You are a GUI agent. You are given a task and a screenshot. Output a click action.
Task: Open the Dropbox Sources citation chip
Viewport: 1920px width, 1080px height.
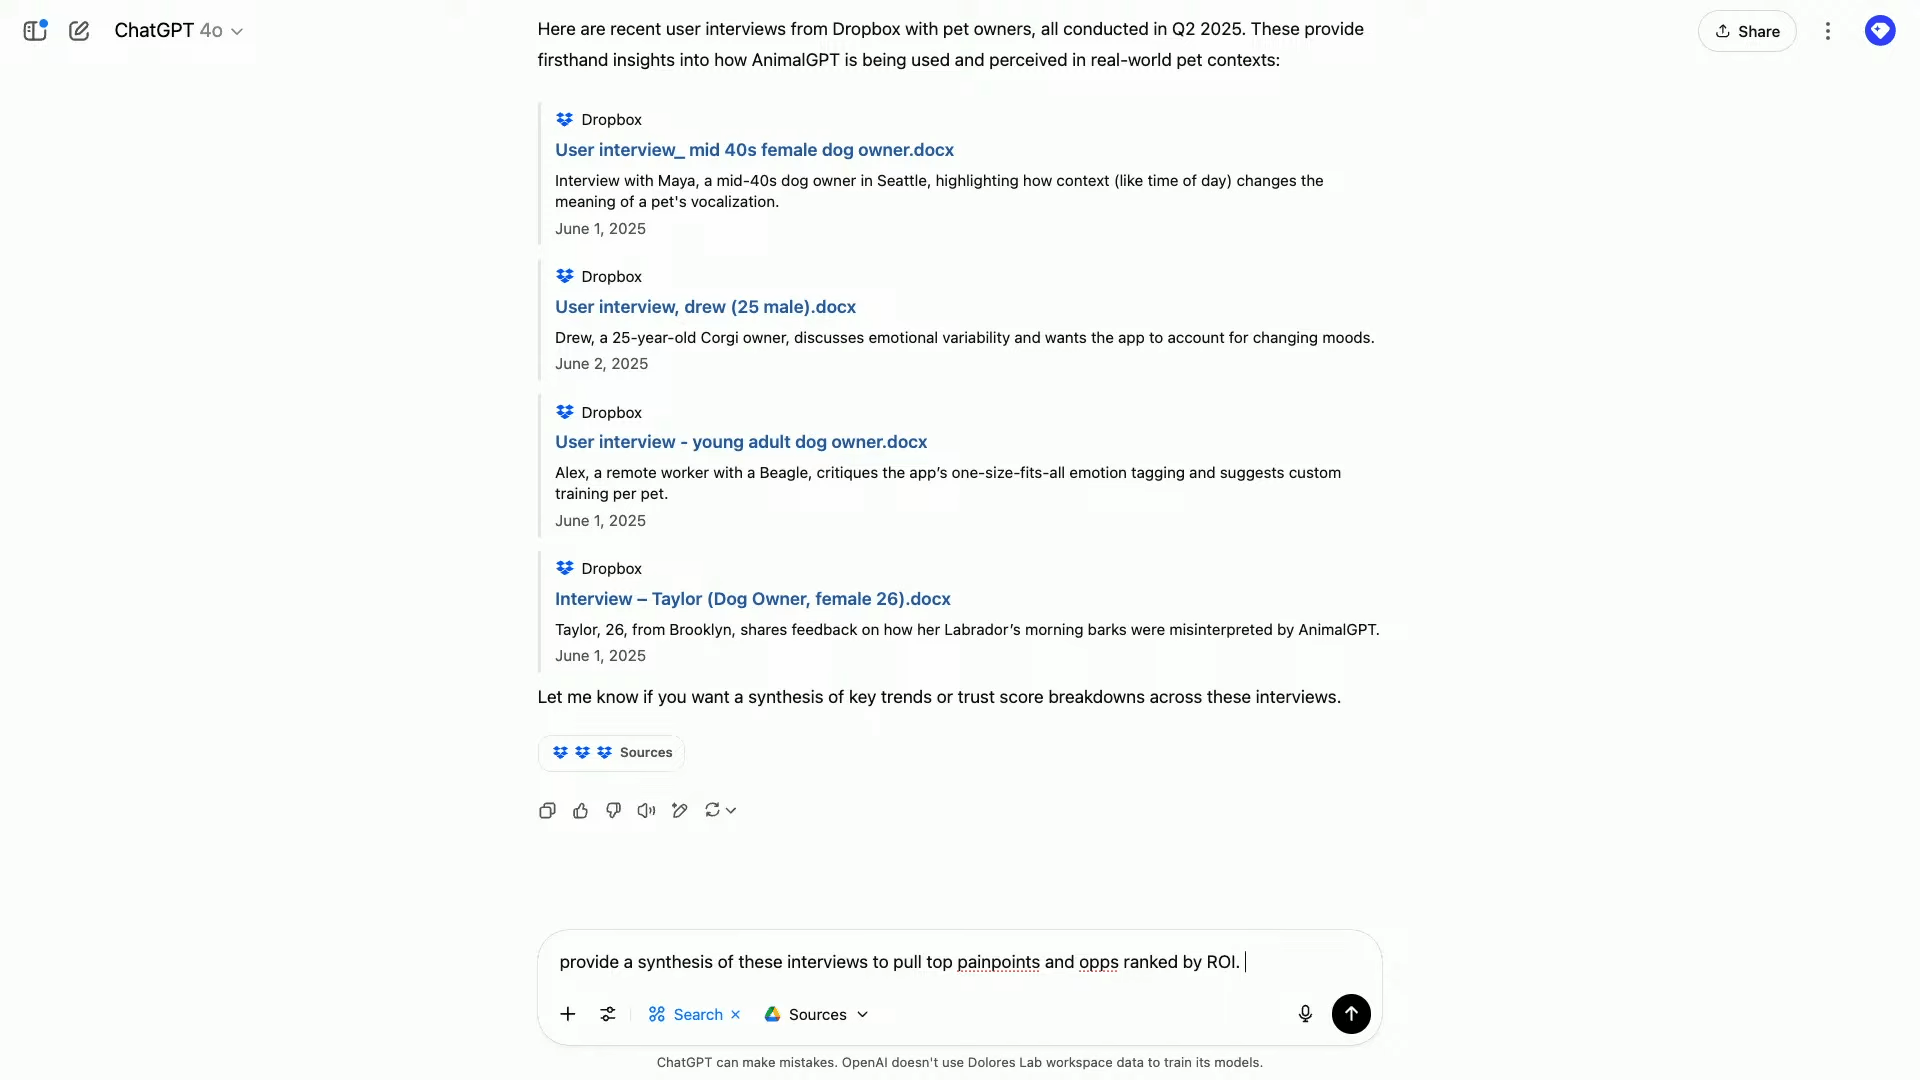611,753
